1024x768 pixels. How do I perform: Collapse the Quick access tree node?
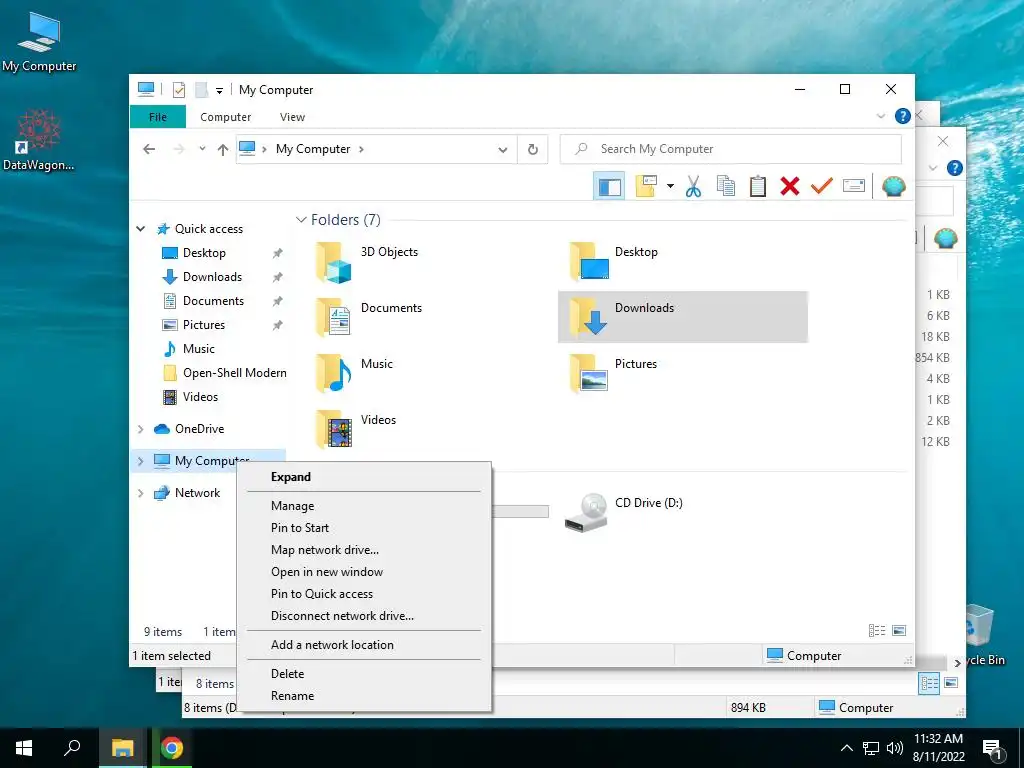pos(140,229)
